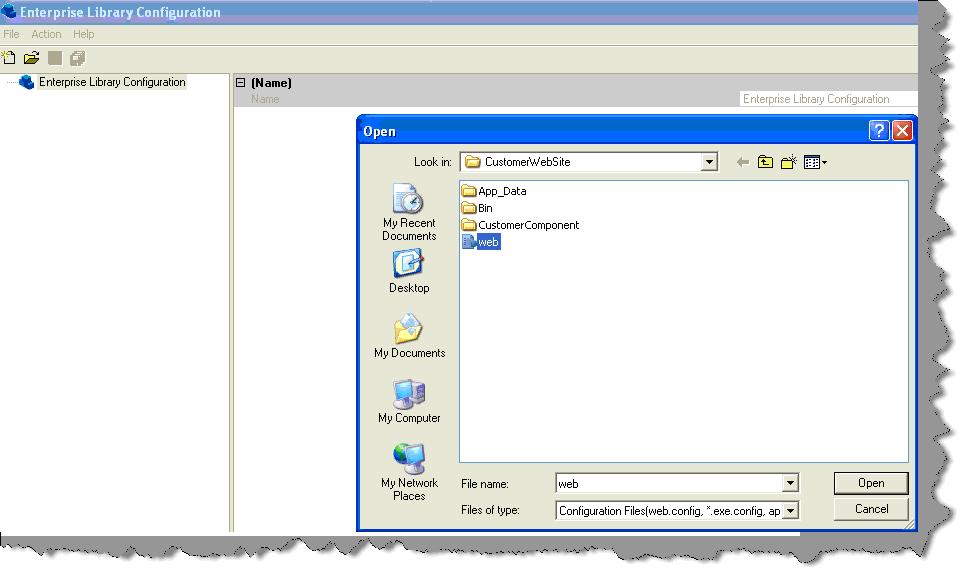Select the web config file

(481, 242)
